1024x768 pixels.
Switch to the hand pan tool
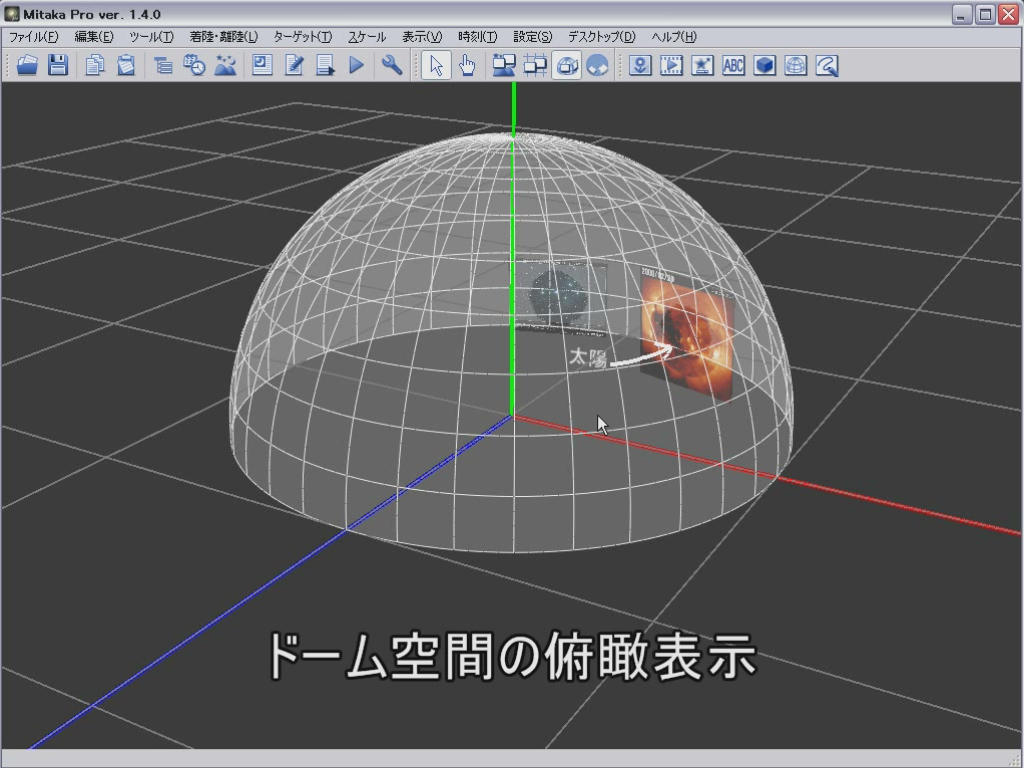tap(468, 65)
